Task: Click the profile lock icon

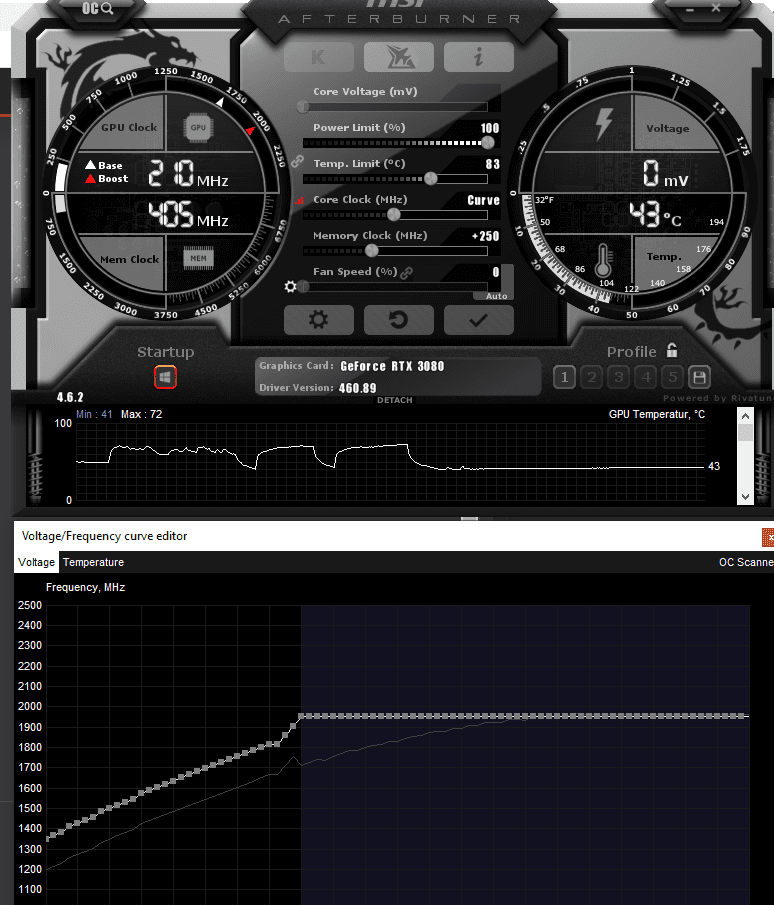Action: click(x=672, y=350)
